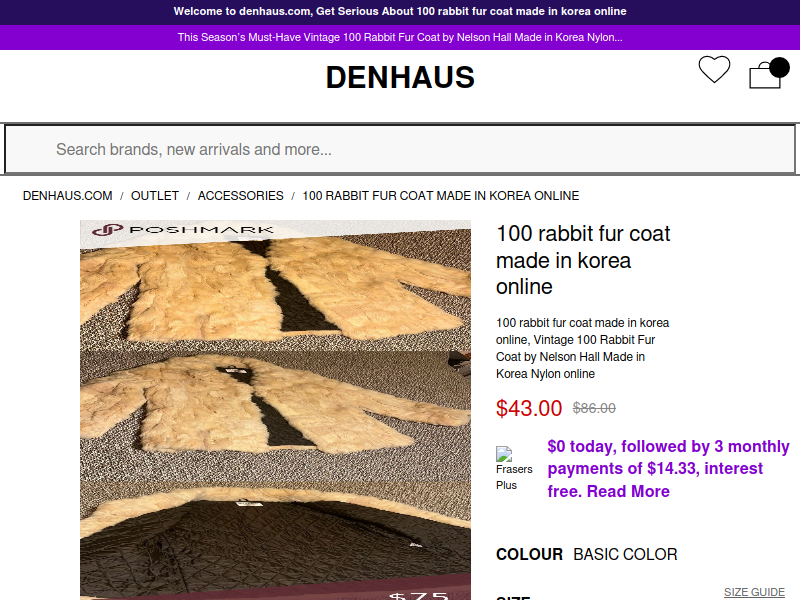Click the $43.00 sale price
This screenshot has width=800, height=600.
pos(529,408)
